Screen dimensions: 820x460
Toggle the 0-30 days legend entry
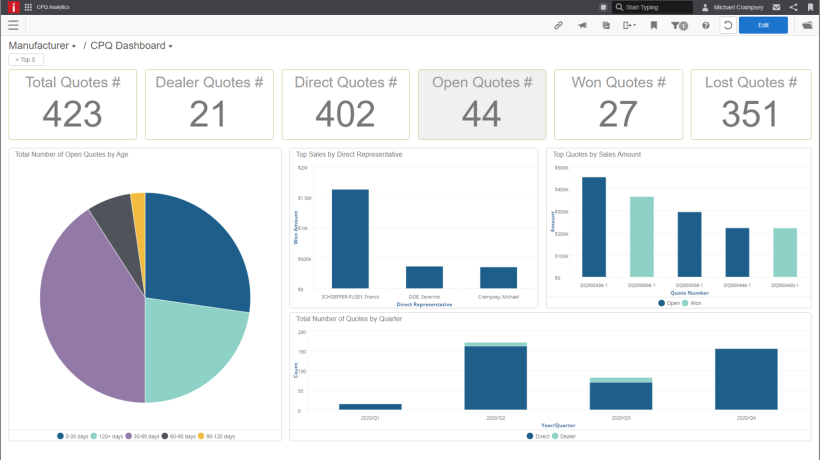73,436
